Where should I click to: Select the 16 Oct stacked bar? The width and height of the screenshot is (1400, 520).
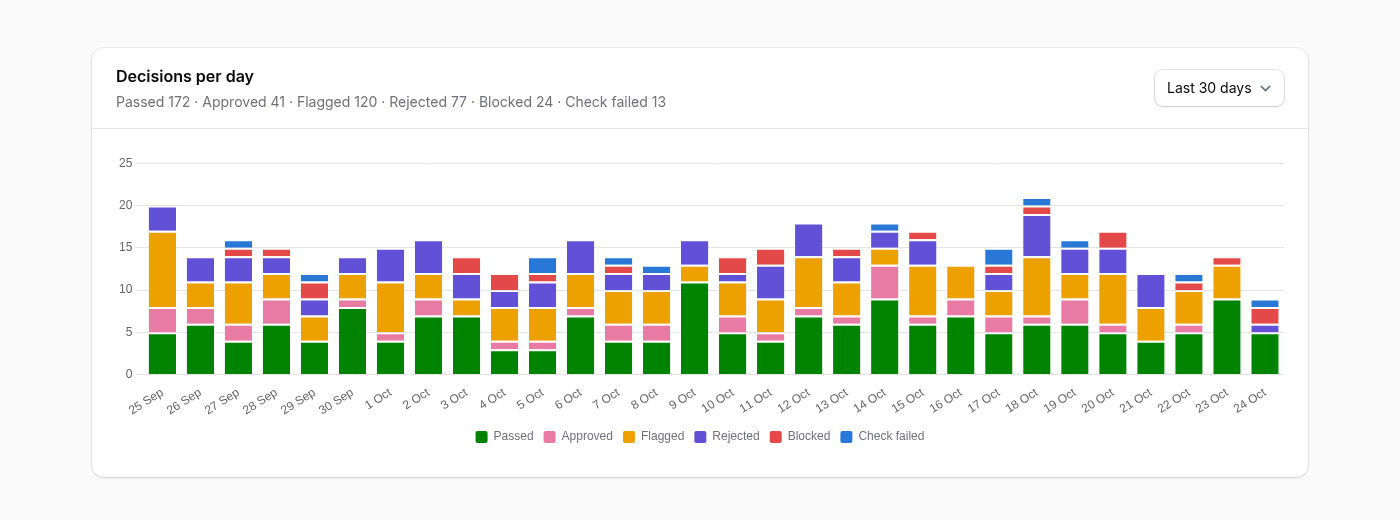[x=961, y=320]
